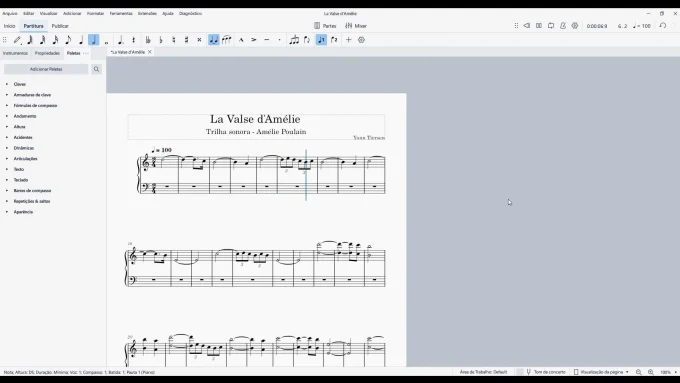Add staccato articulation

coord(279,40)
